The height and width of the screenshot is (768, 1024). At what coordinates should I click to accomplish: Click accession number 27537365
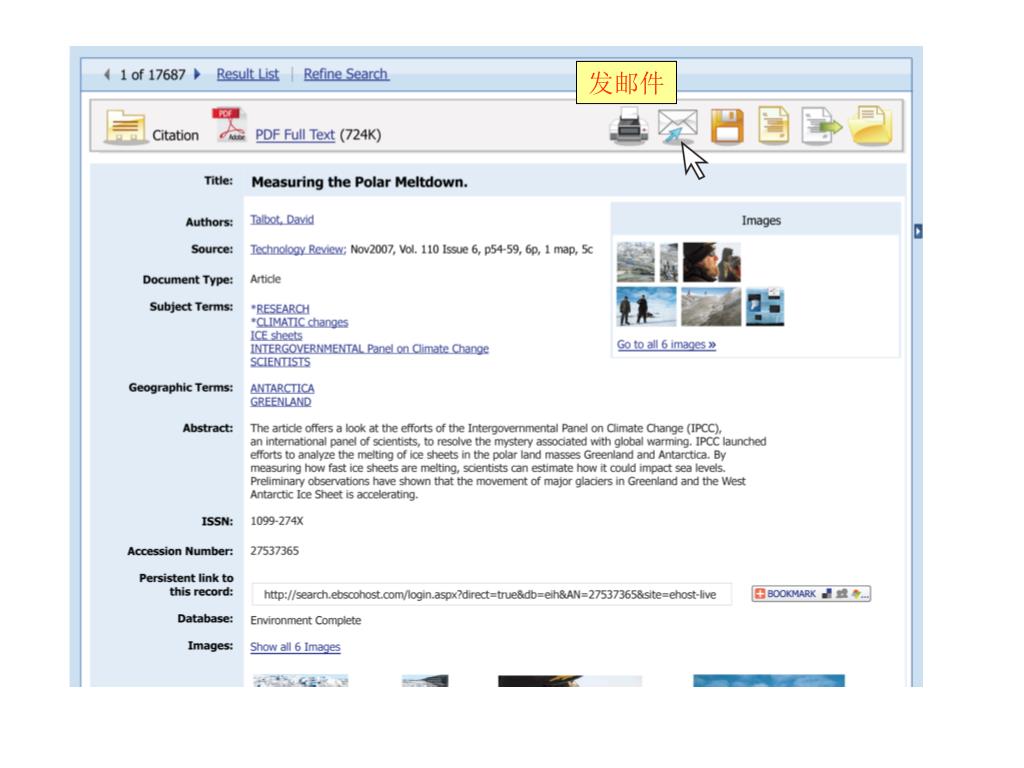click(274, 551)
